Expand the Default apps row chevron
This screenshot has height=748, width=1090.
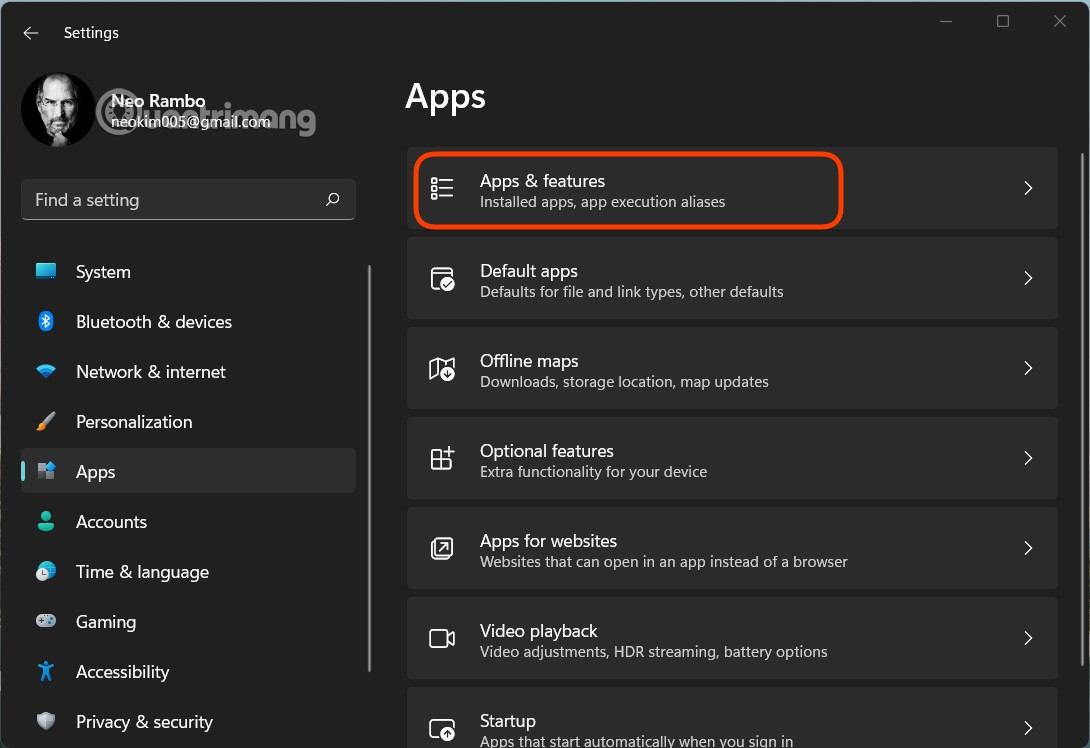[1028, 278]
